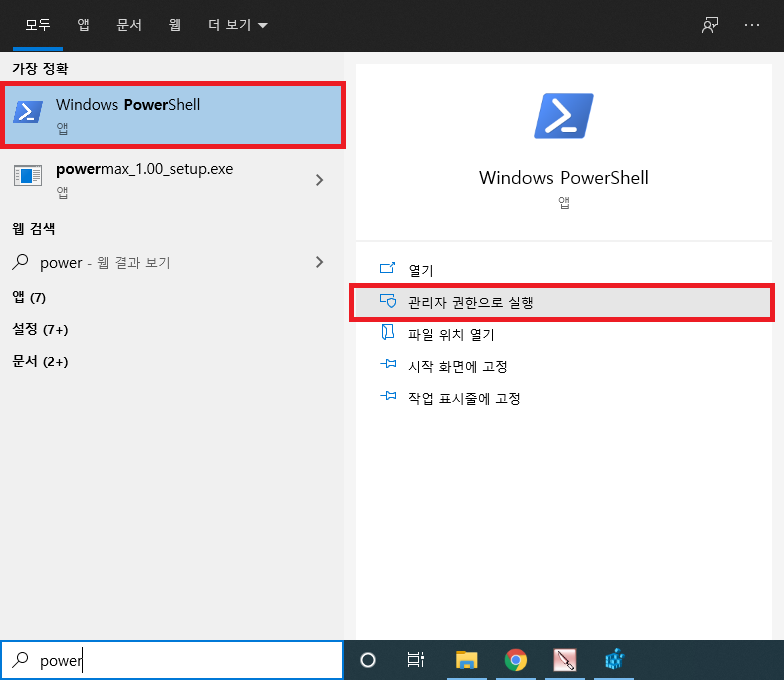Open File Explorer from taskbar
This screenshot has height=680, width=784.
(x=467, y=660)
